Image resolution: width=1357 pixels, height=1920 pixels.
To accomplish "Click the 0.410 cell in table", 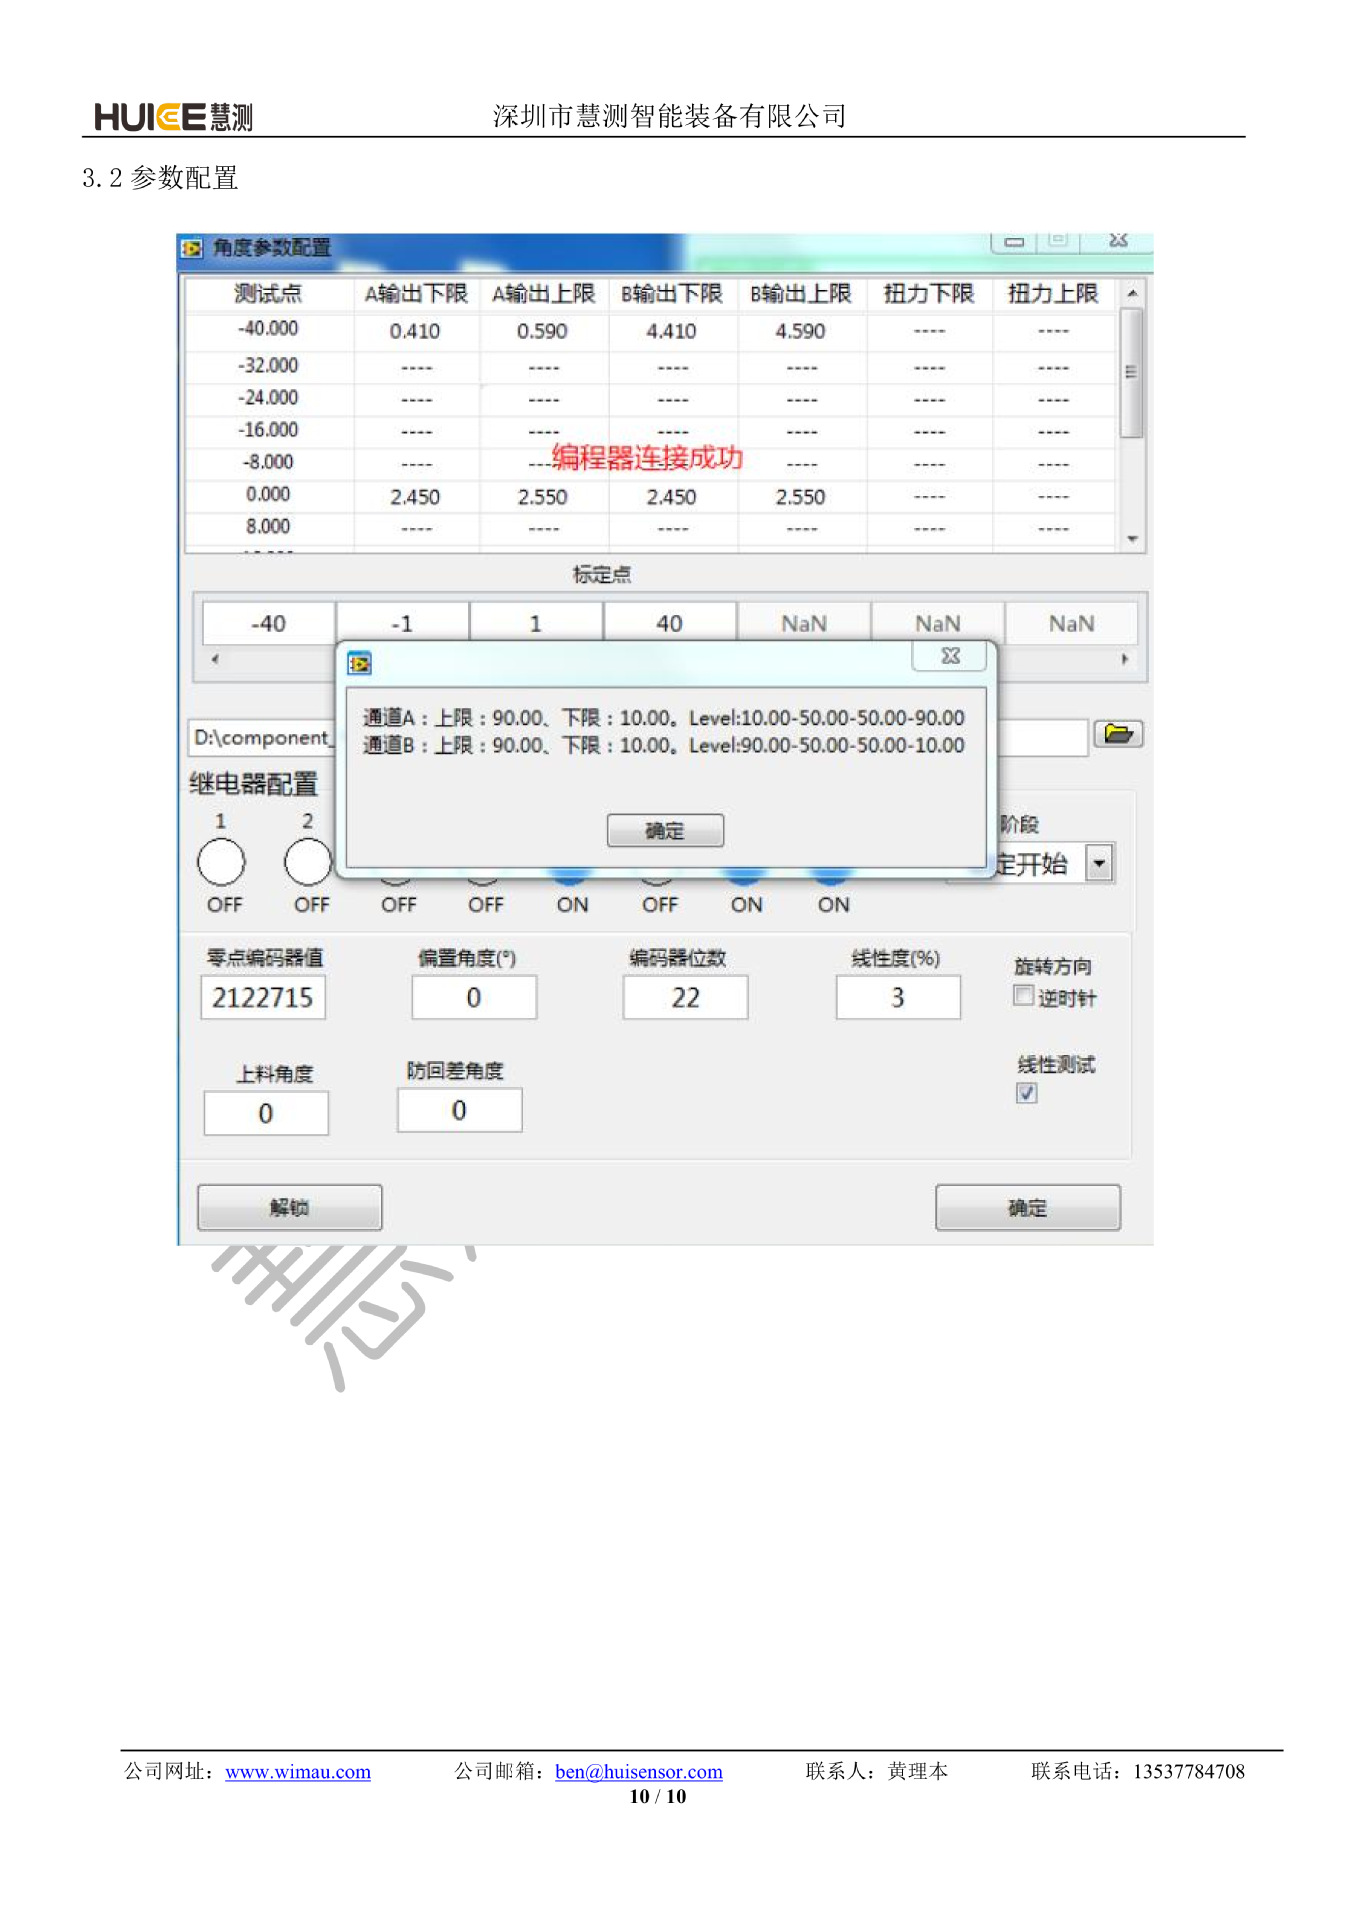I will [x=415, y=331].
